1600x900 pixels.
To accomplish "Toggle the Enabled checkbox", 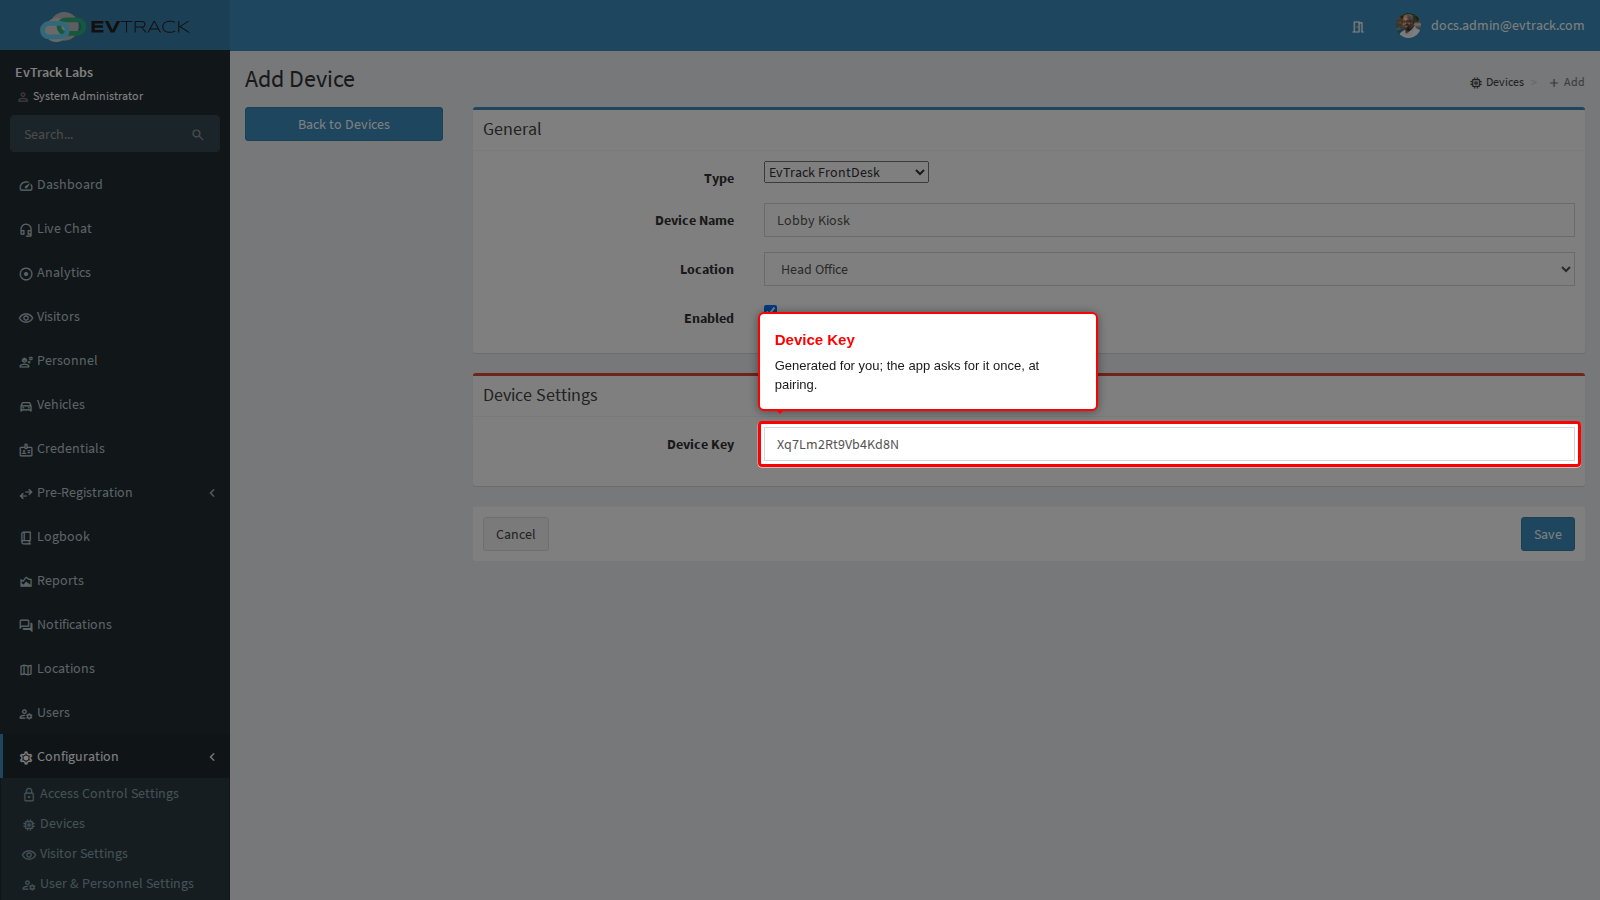I will click(x=770, y=310).
